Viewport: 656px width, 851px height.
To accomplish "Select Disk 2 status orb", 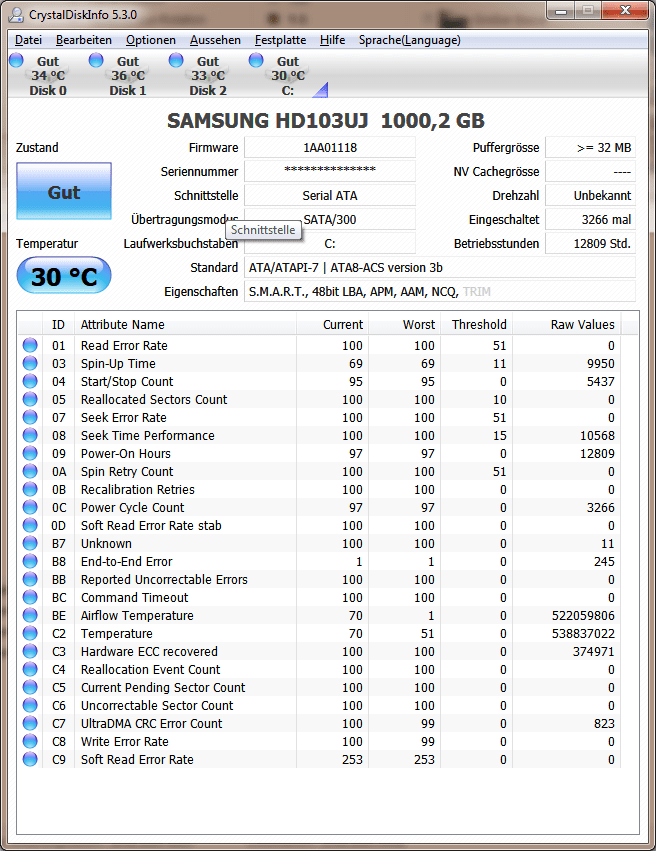I will [176, 60].
